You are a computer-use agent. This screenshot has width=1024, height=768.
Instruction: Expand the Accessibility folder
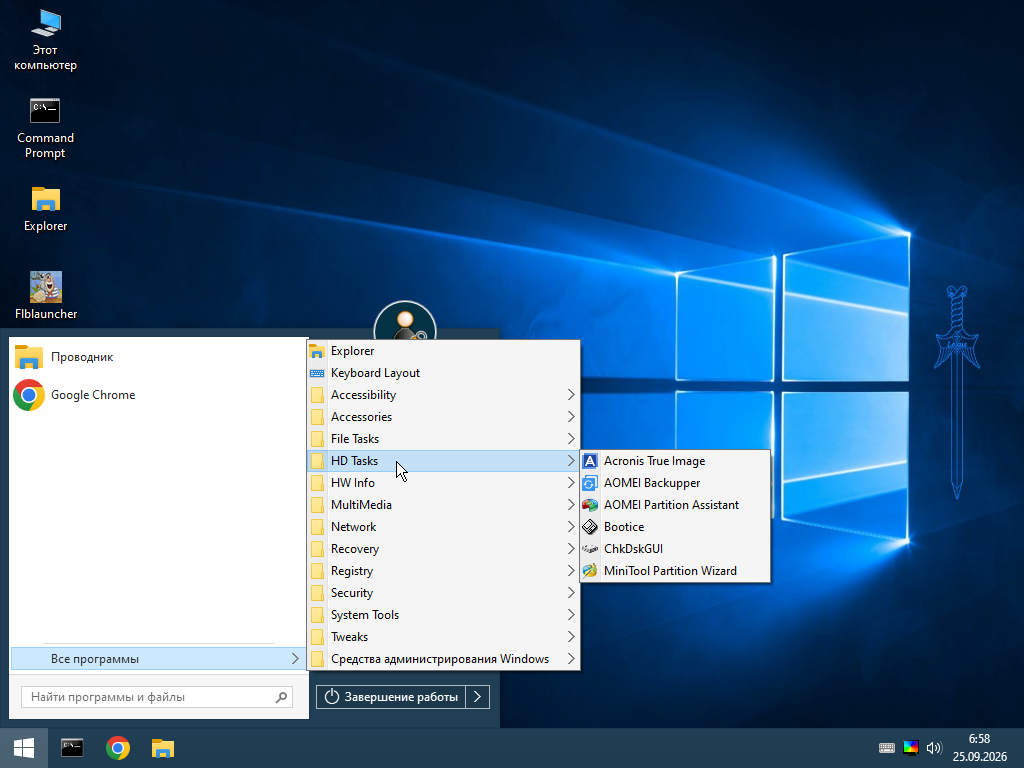443,394
